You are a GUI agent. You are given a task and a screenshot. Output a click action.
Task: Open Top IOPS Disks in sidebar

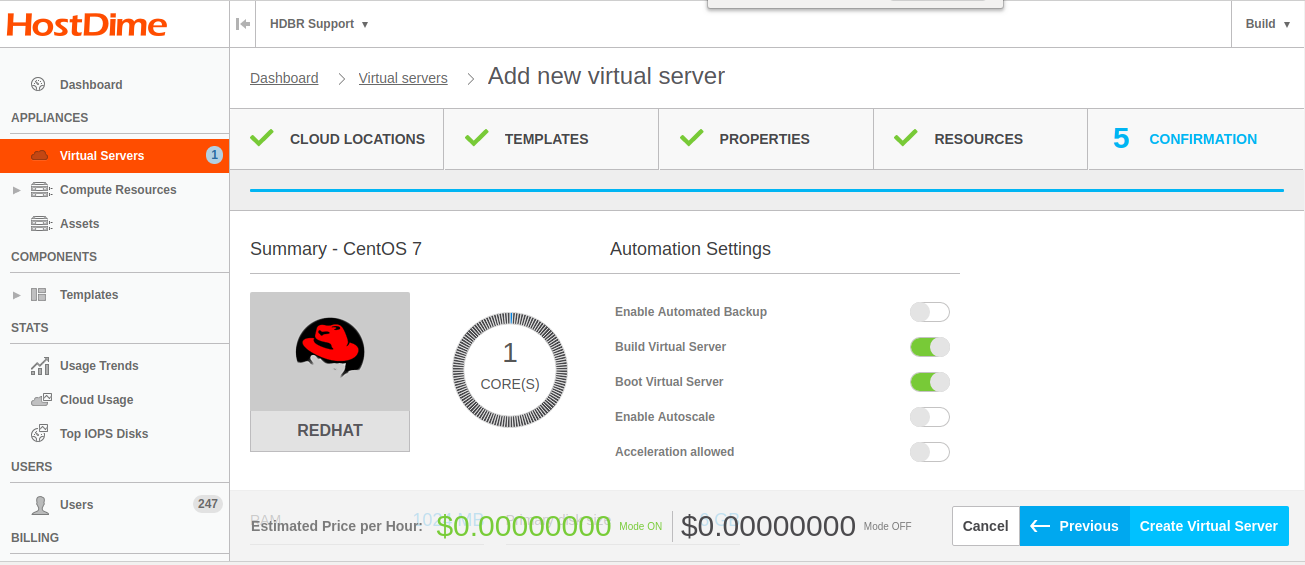(x=104, y=434)
